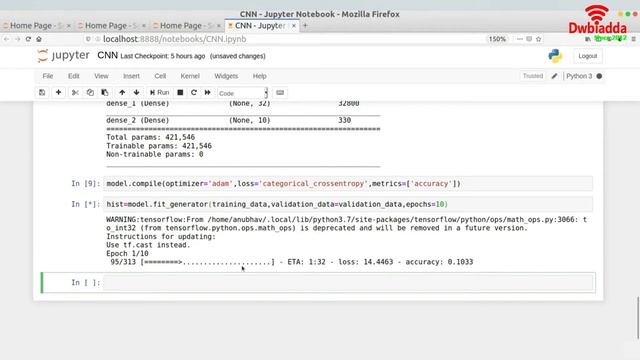This screenshot has height=360, width=640.
Task: Switch to the second Home Page tab
Action: click(110, 25)
